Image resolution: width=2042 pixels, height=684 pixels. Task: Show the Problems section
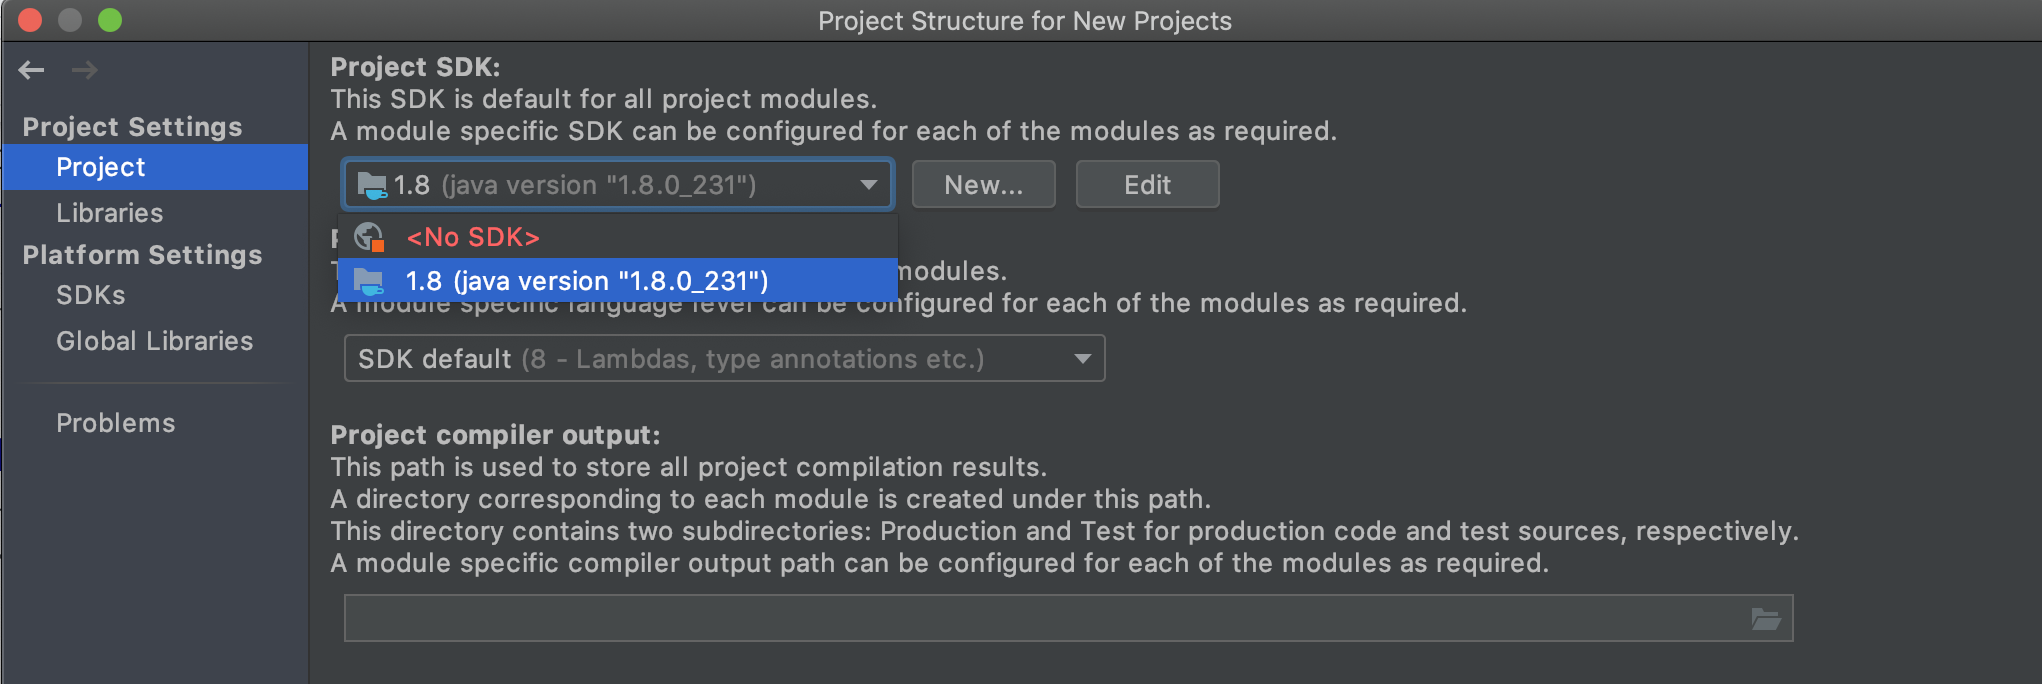[x=115, y=423]
